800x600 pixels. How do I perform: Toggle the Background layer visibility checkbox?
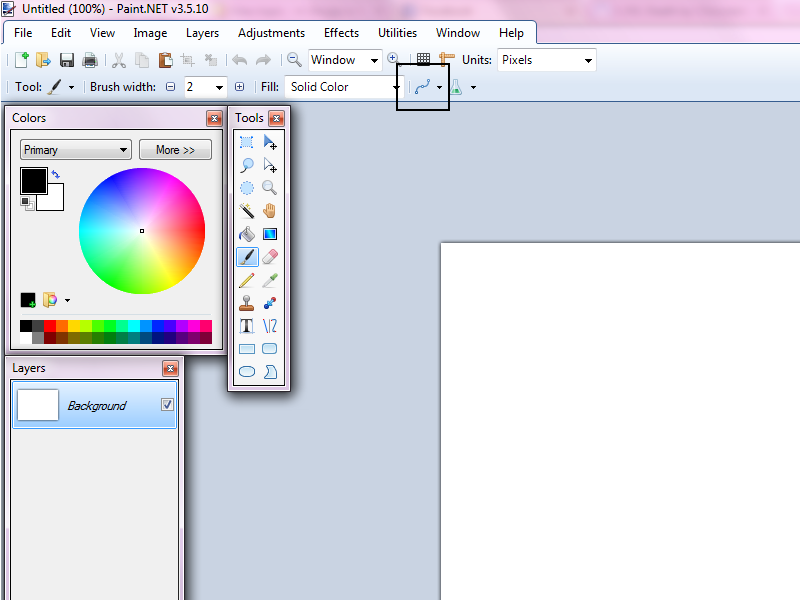click(x=167, y=405)
